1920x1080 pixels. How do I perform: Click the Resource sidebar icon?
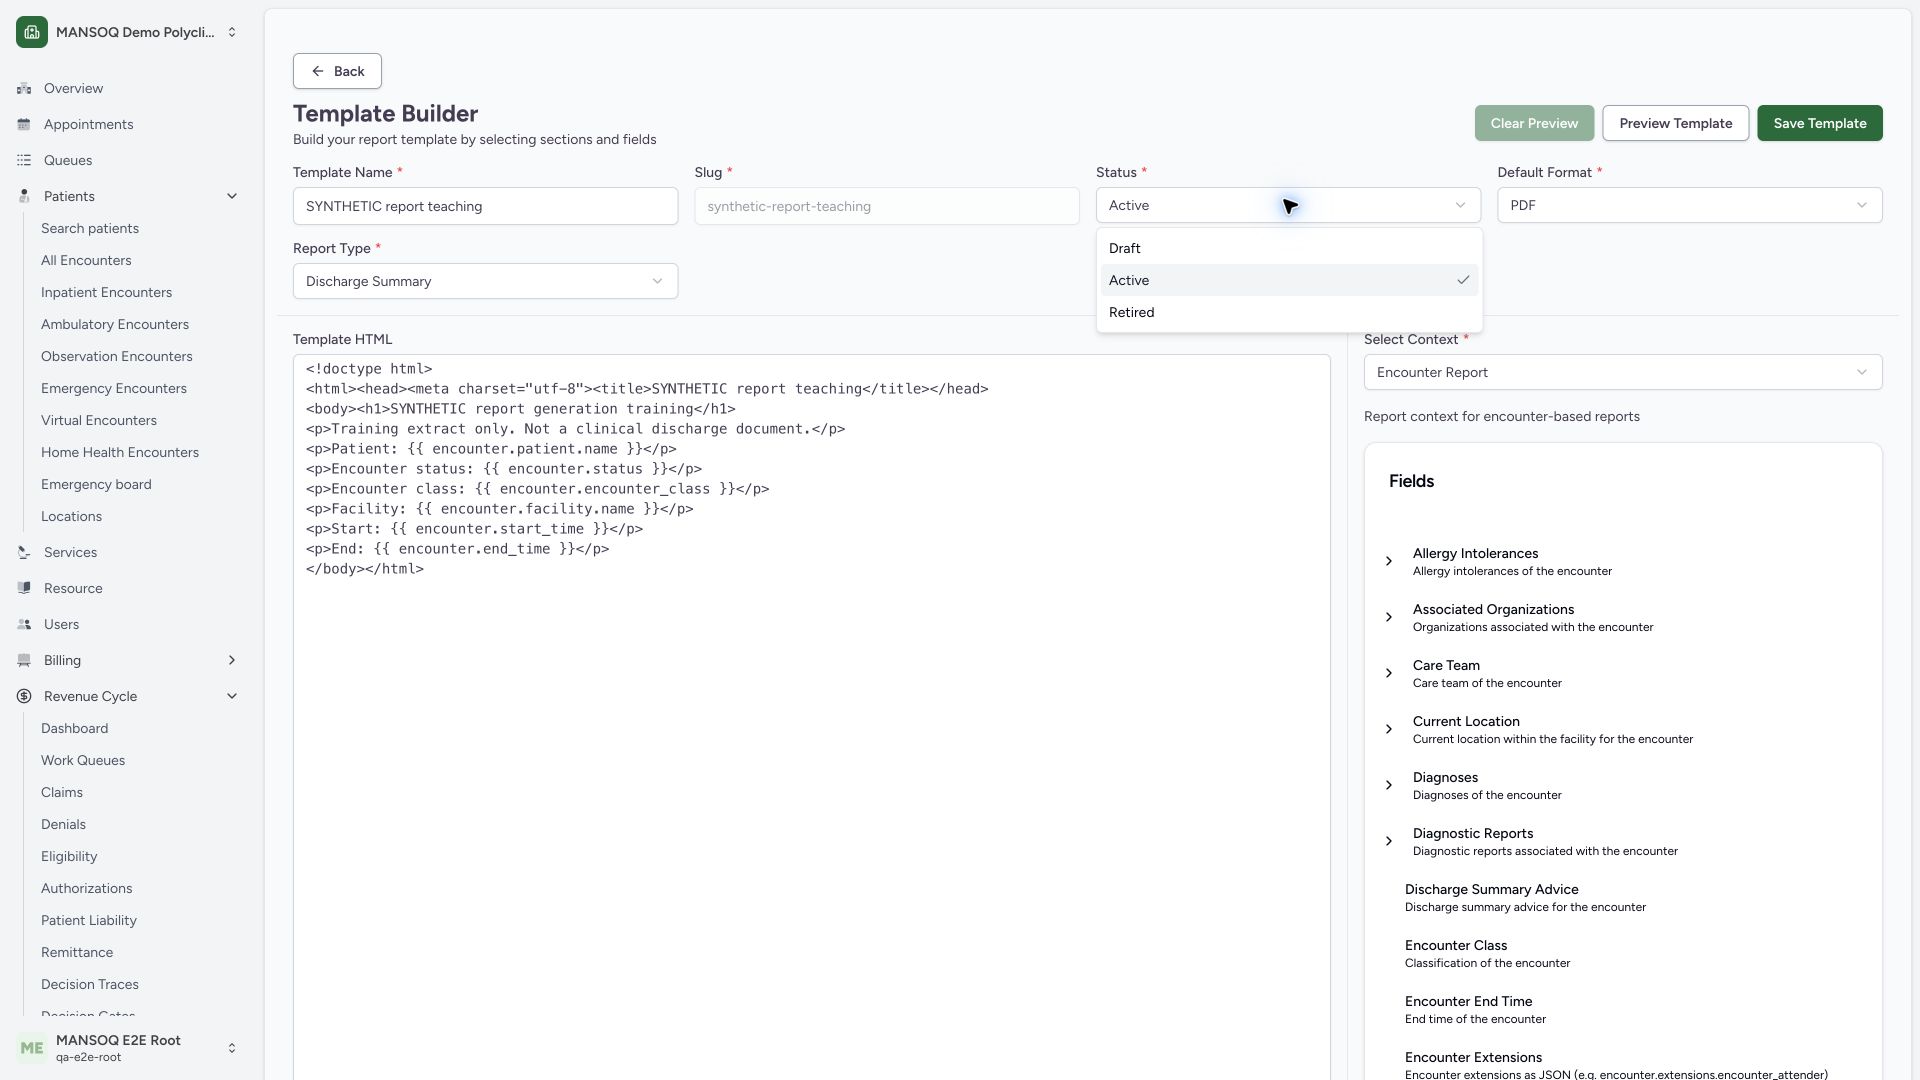[24, 588]
